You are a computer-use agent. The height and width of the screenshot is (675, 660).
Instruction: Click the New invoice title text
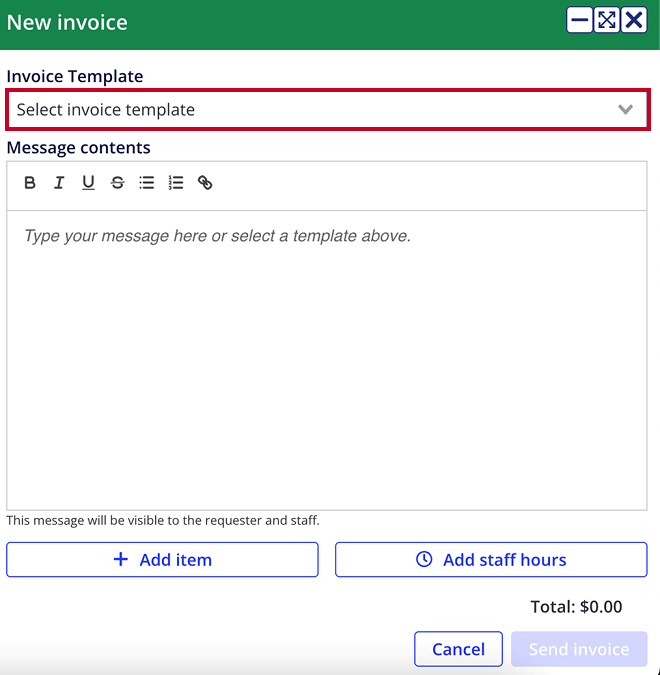coord(67,22)
